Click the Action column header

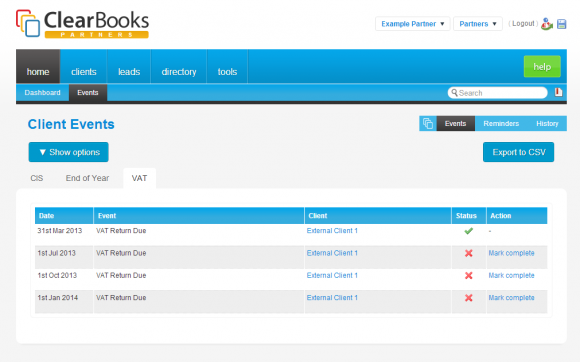(x=517, y=216)
